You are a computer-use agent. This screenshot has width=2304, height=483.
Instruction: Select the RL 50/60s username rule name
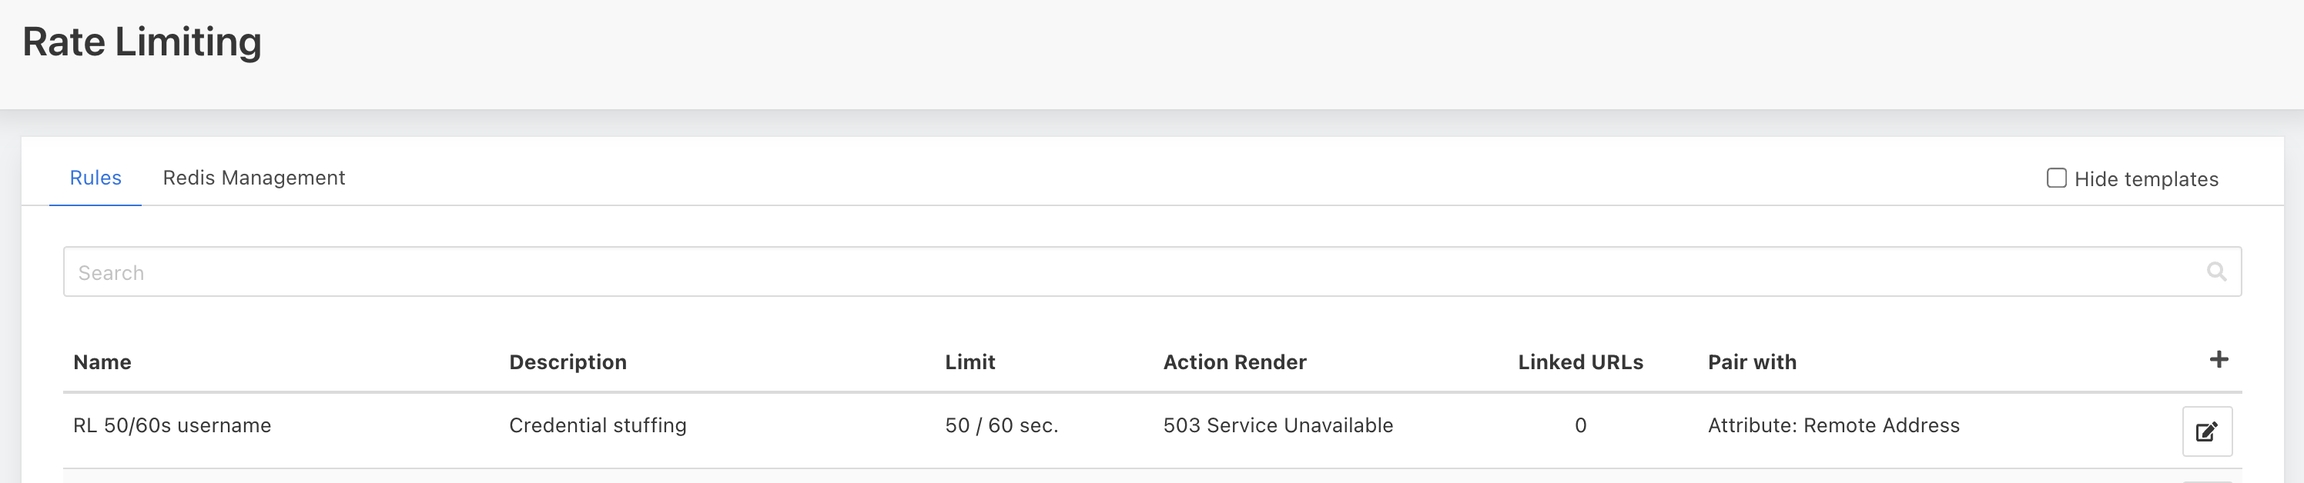(x=172, y=426)
